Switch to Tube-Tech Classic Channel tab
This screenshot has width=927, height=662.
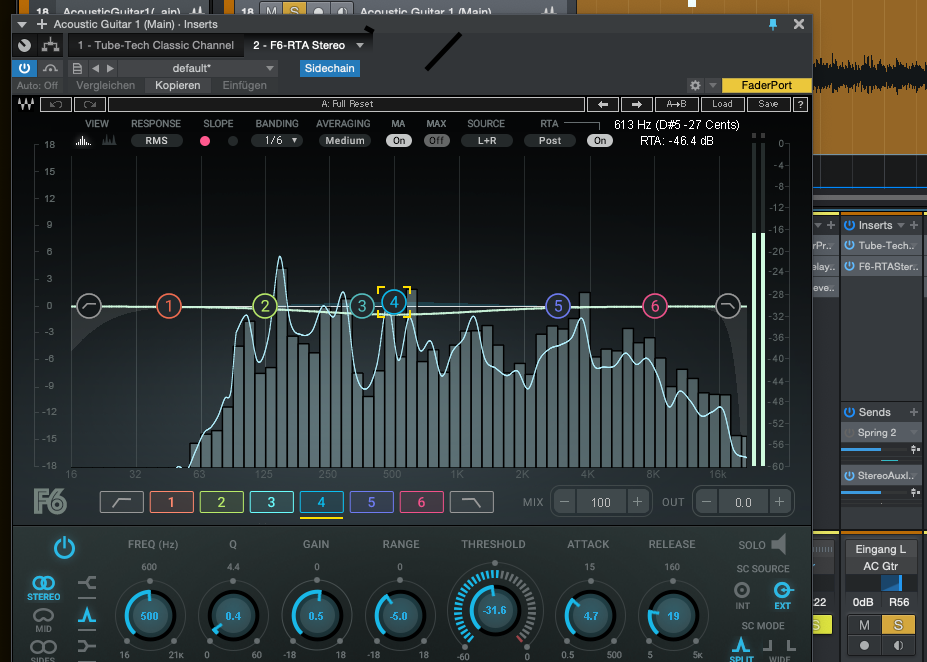[155, 46]
